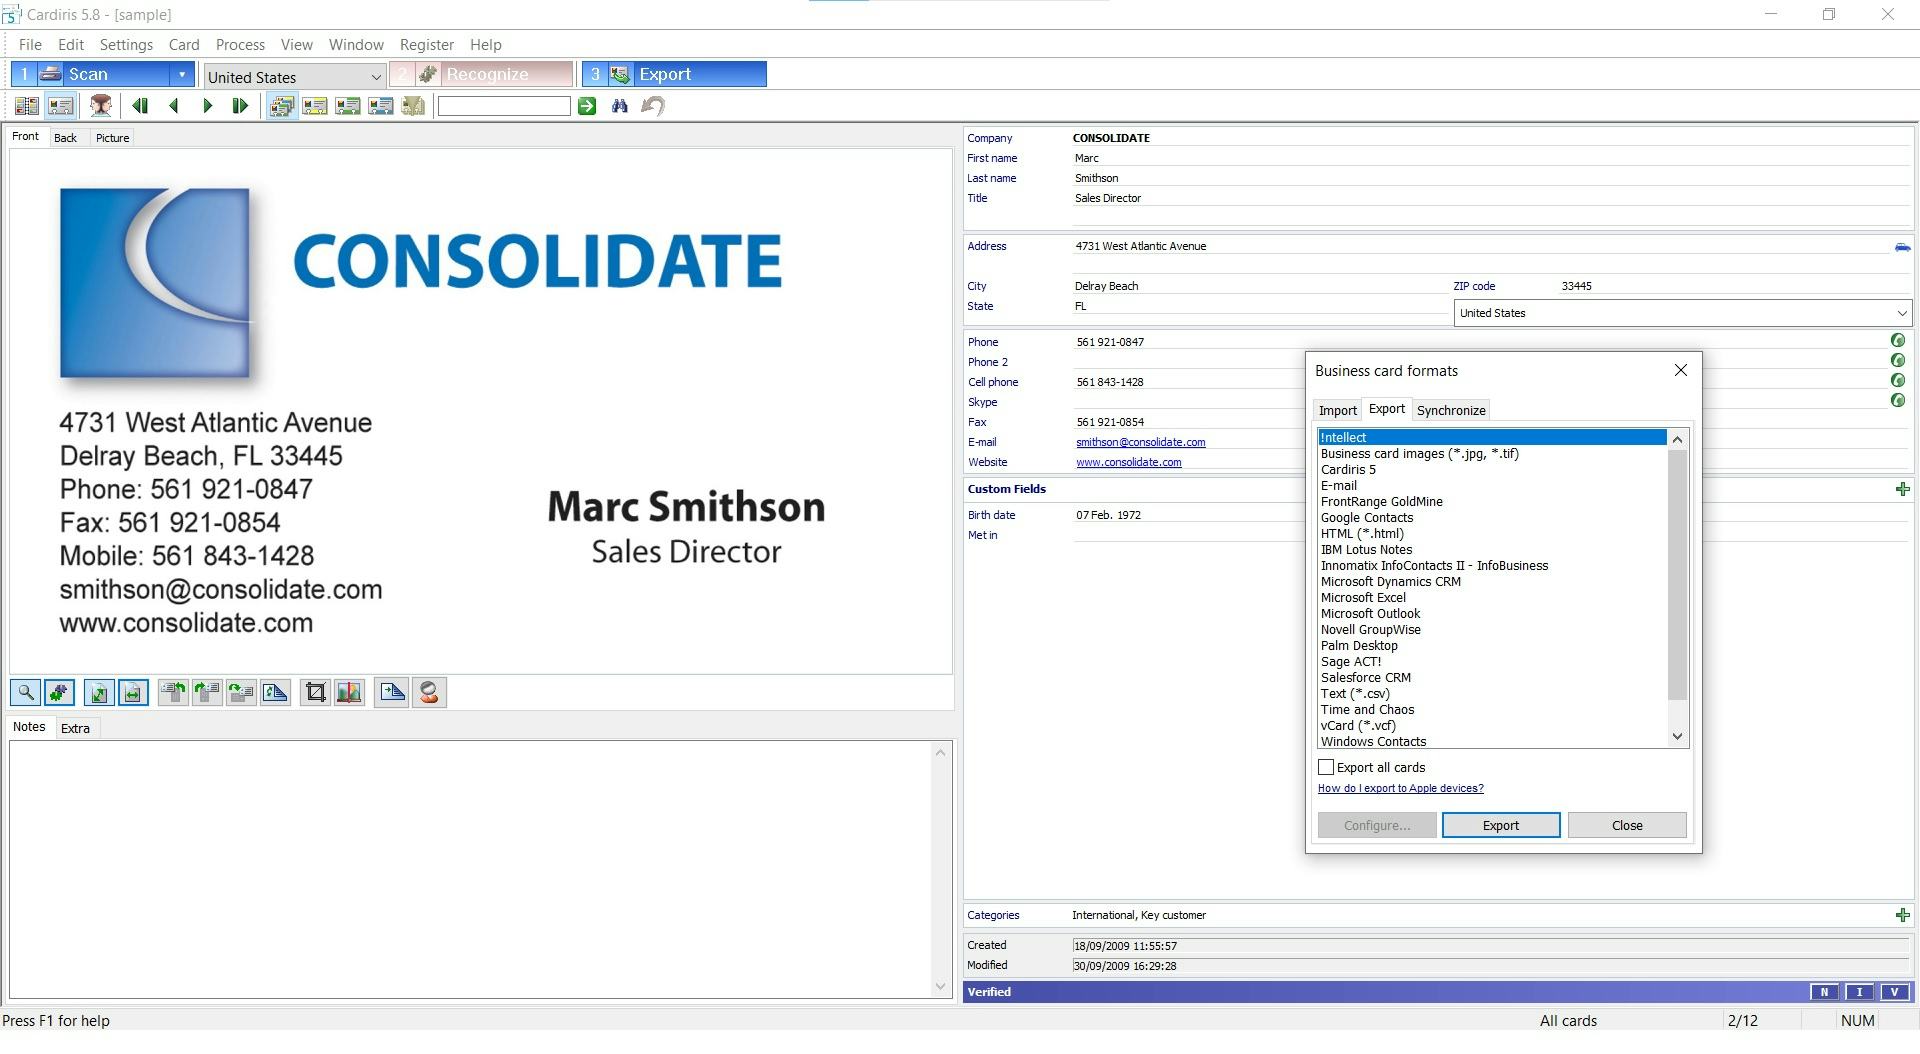Open 'How do I export to Apple devices?' link
The height and width of the screenshot is (1054, 1920).
(1400, 789)
